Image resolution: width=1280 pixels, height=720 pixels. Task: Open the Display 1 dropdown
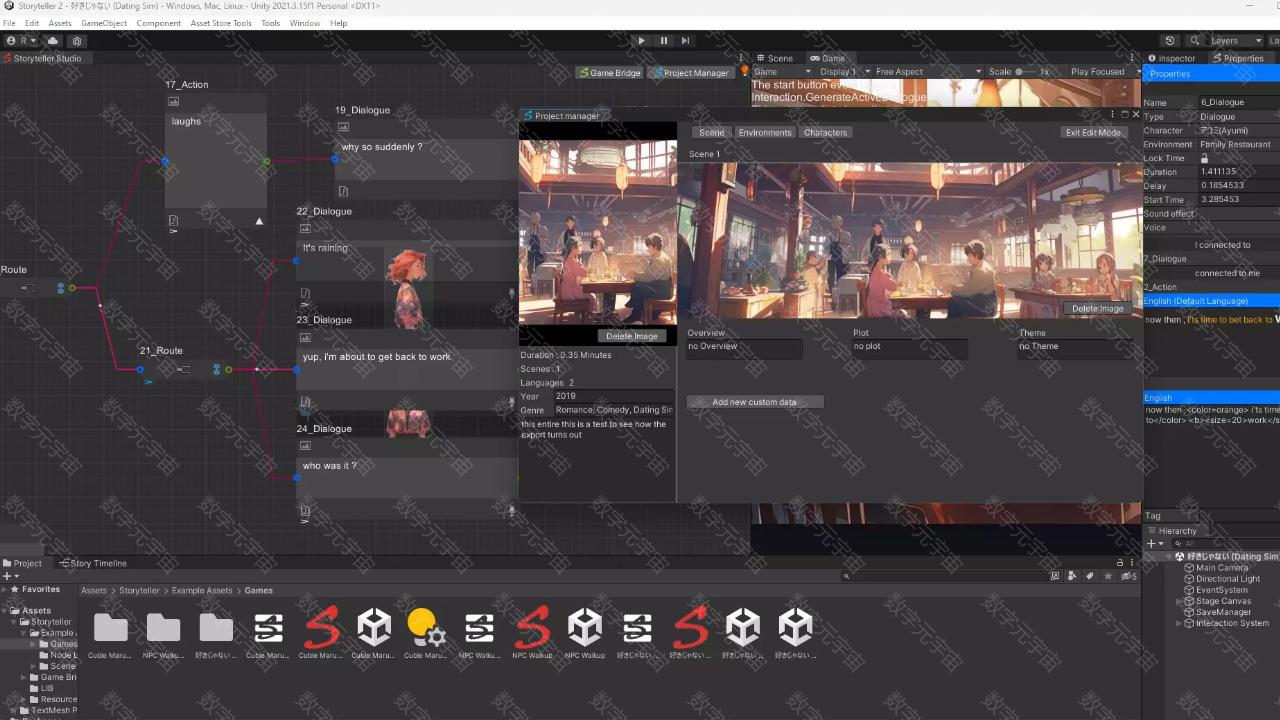tap(842, 72)
